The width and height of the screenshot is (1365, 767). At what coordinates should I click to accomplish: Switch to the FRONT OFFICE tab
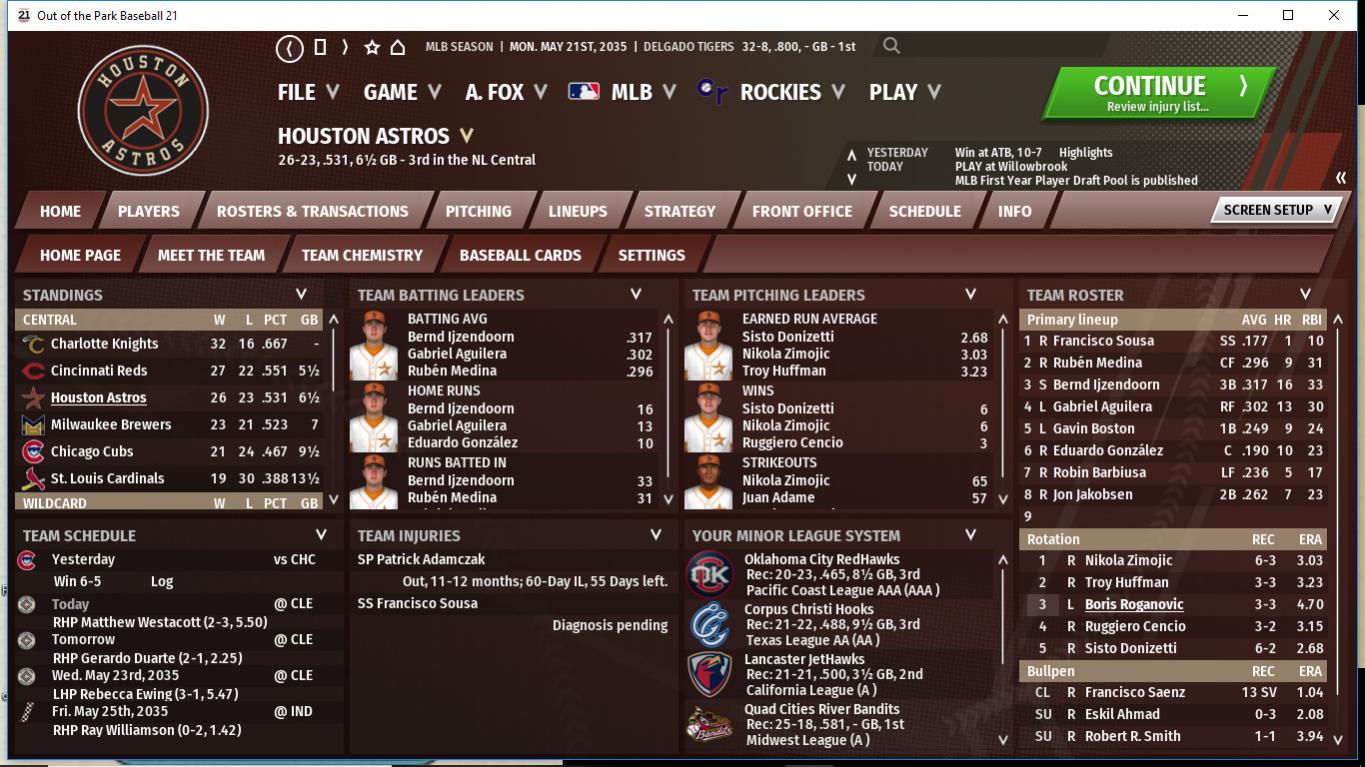pos(802,211)
